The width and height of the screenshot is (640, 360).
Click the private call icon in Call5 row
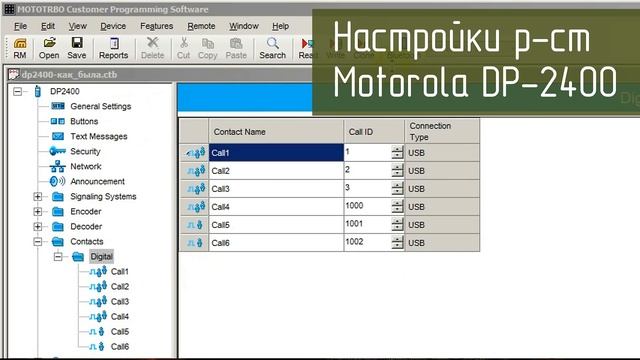pos(195,224)
